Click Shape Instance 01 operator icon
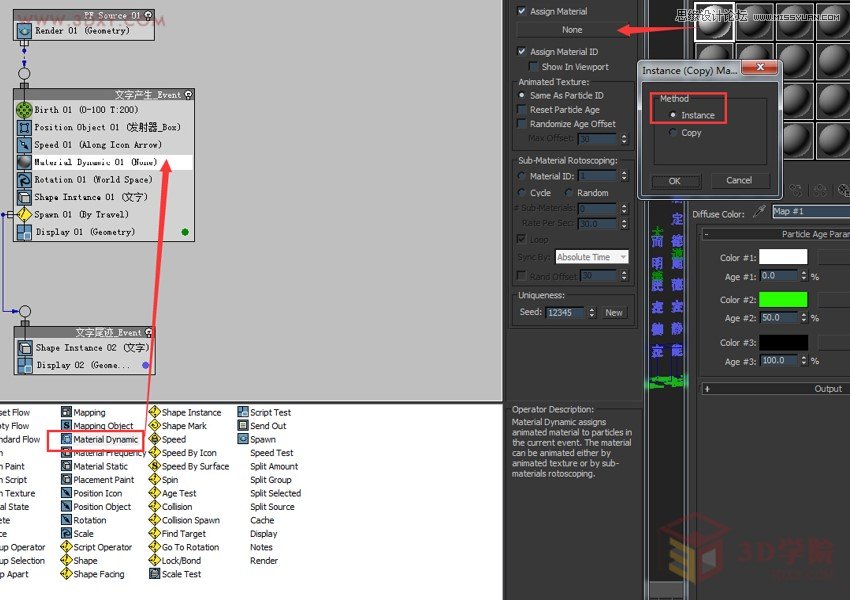850x600 pixels. coord(24,197)
